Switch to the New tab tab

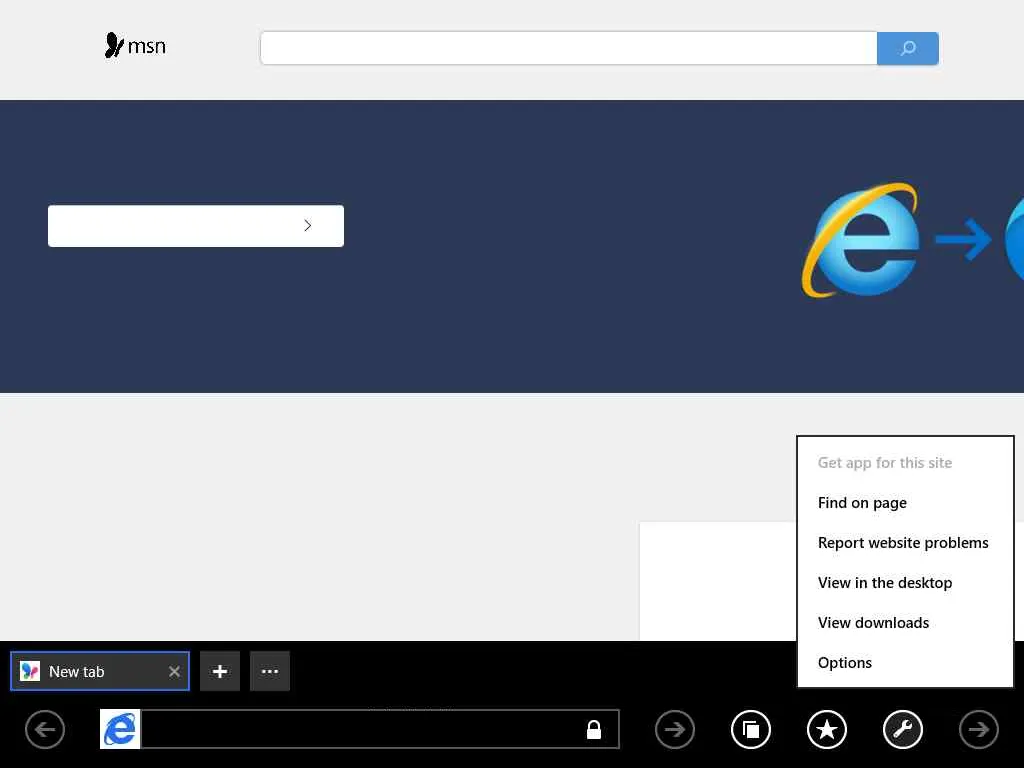click(x=100, y=671)
